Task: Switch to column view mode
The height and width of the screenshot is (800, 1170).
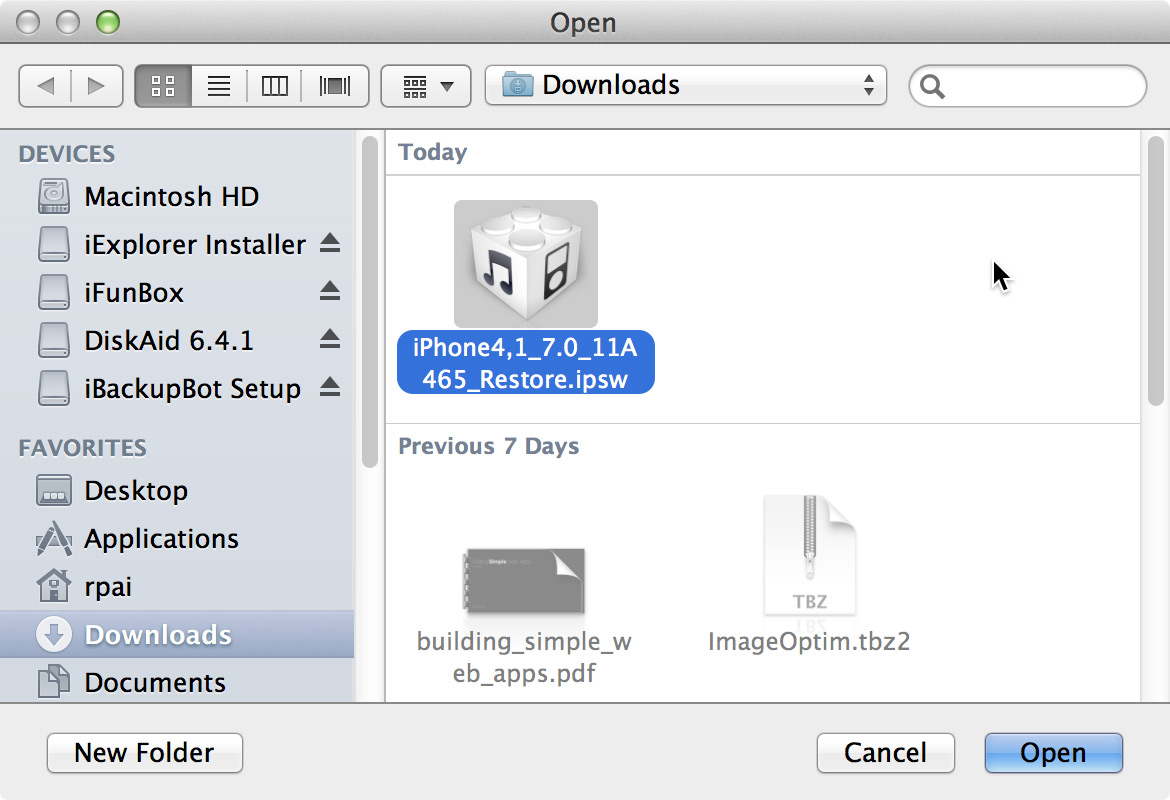Action: (x=275, y=86)
